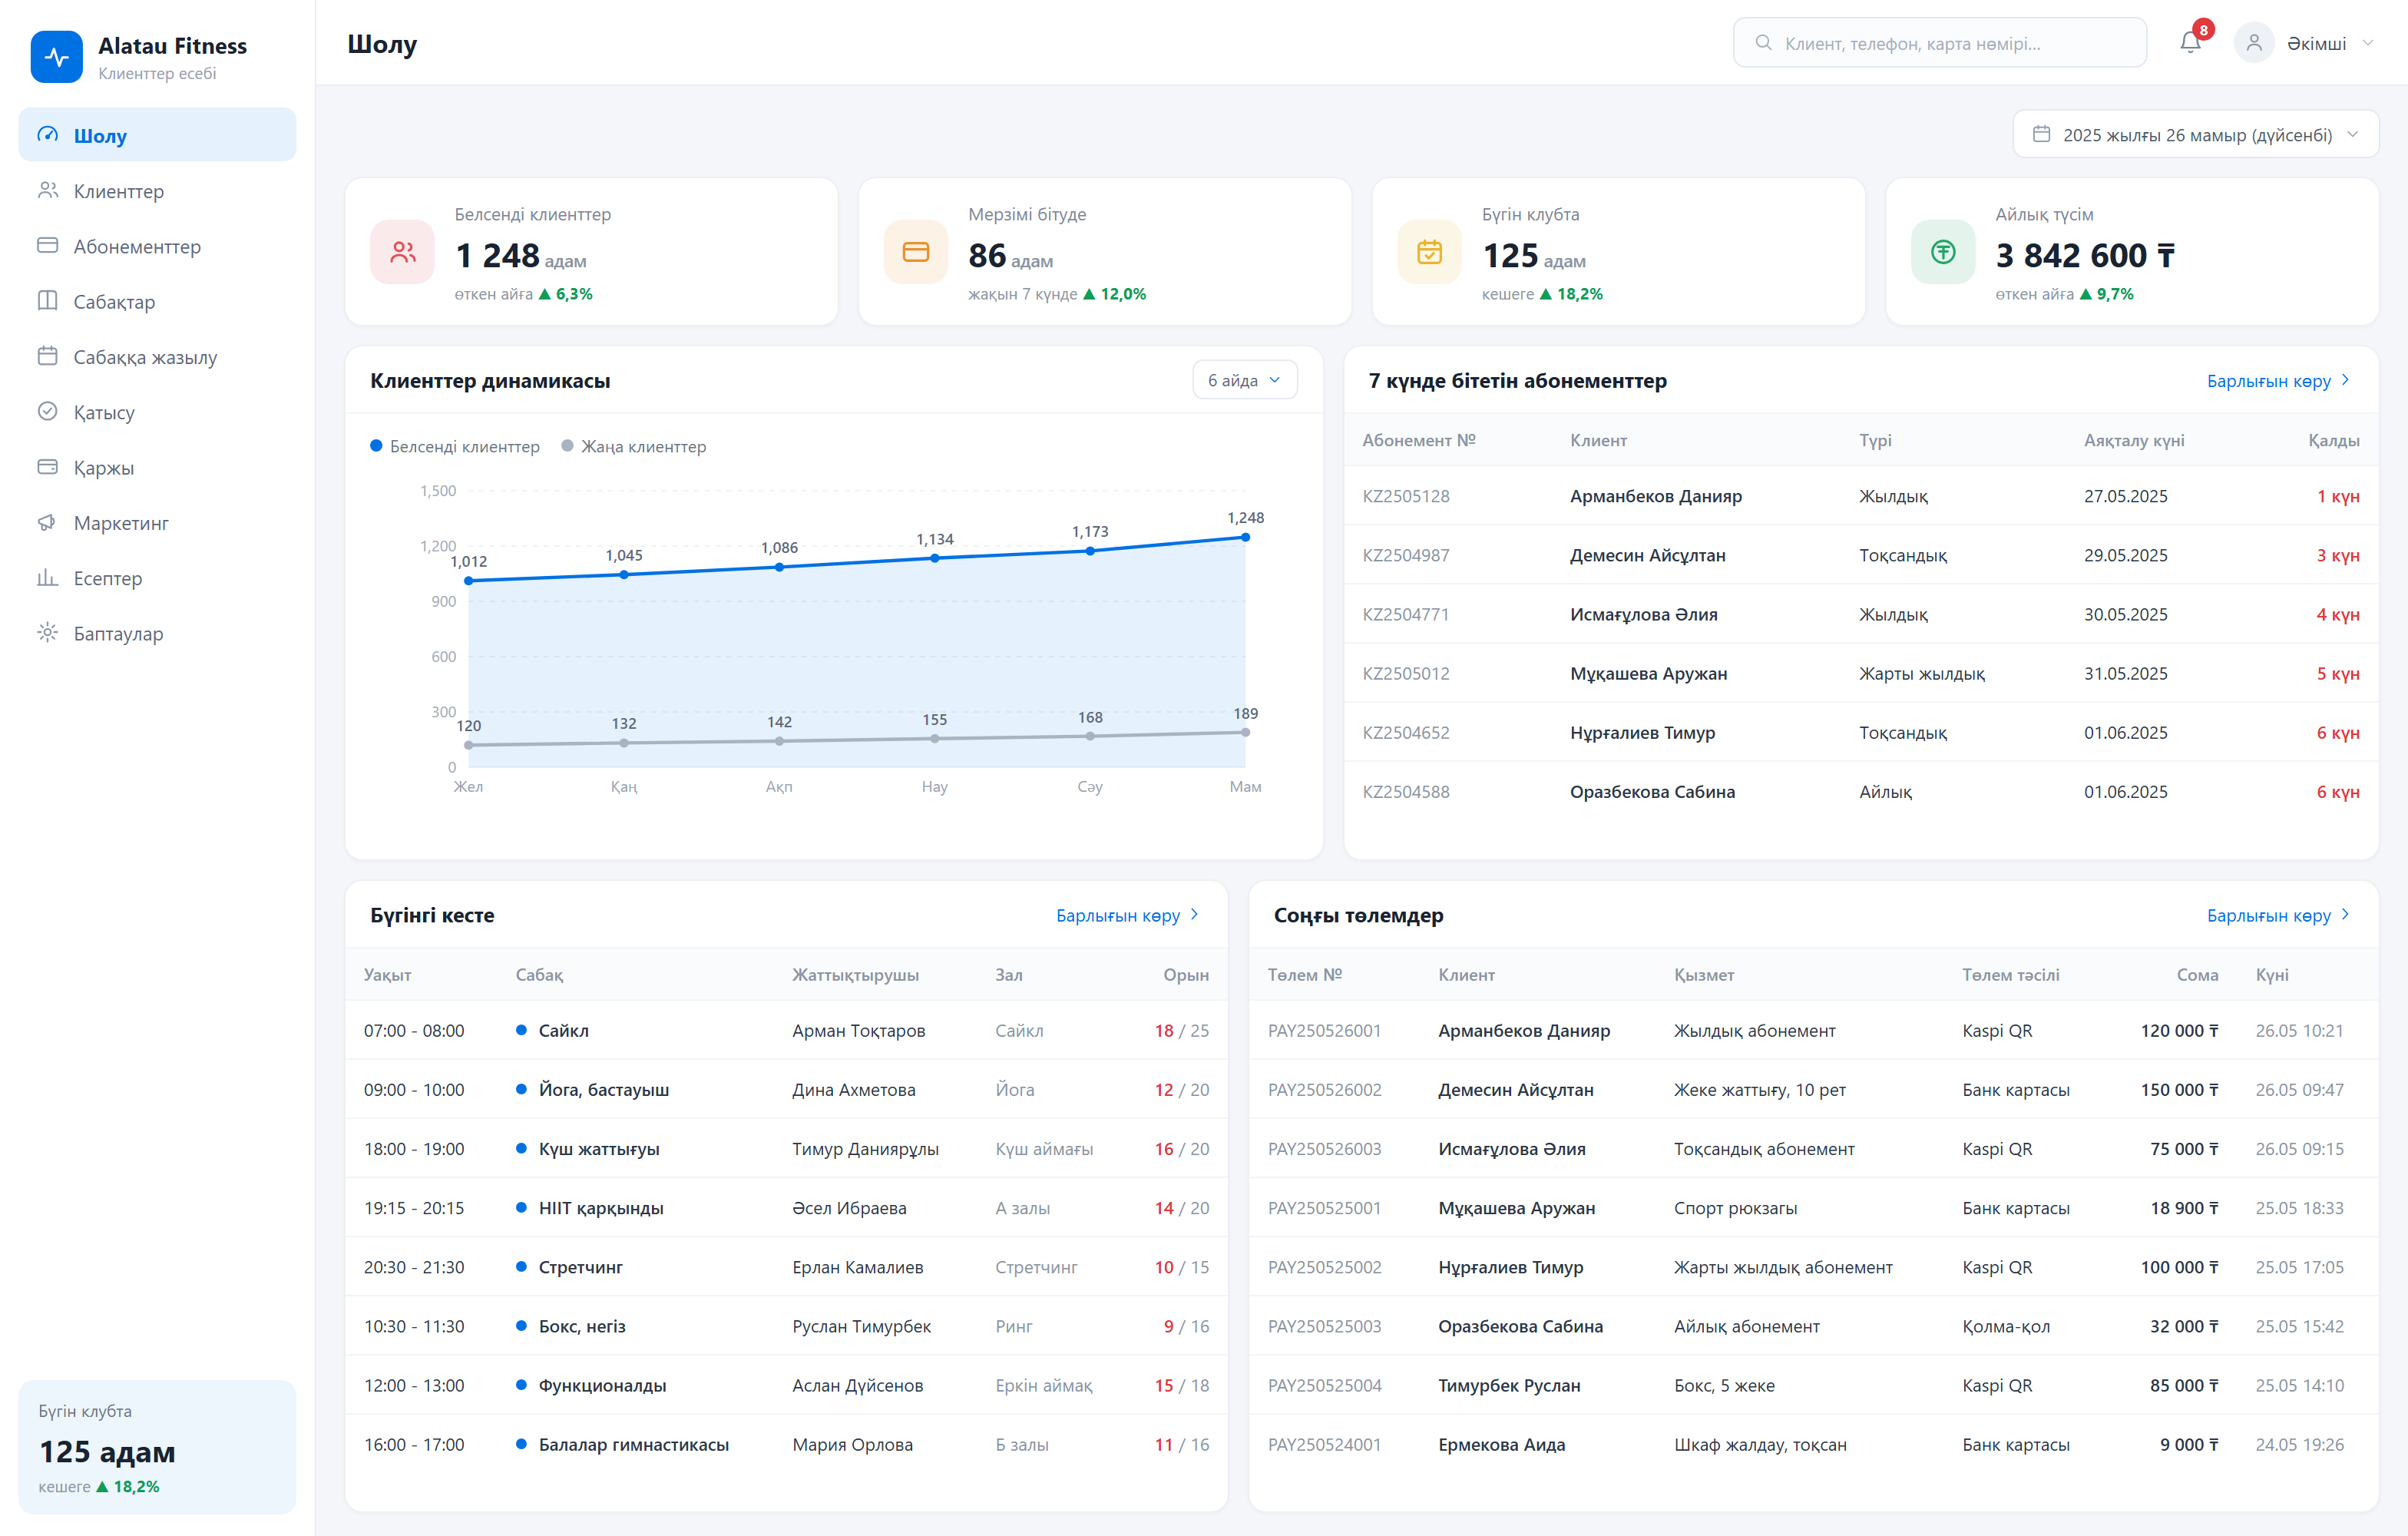Screen dimensions: 2408x1536
Task: Click the user avatar icon
Action: pyautogui.click(x=2254, y=43)
